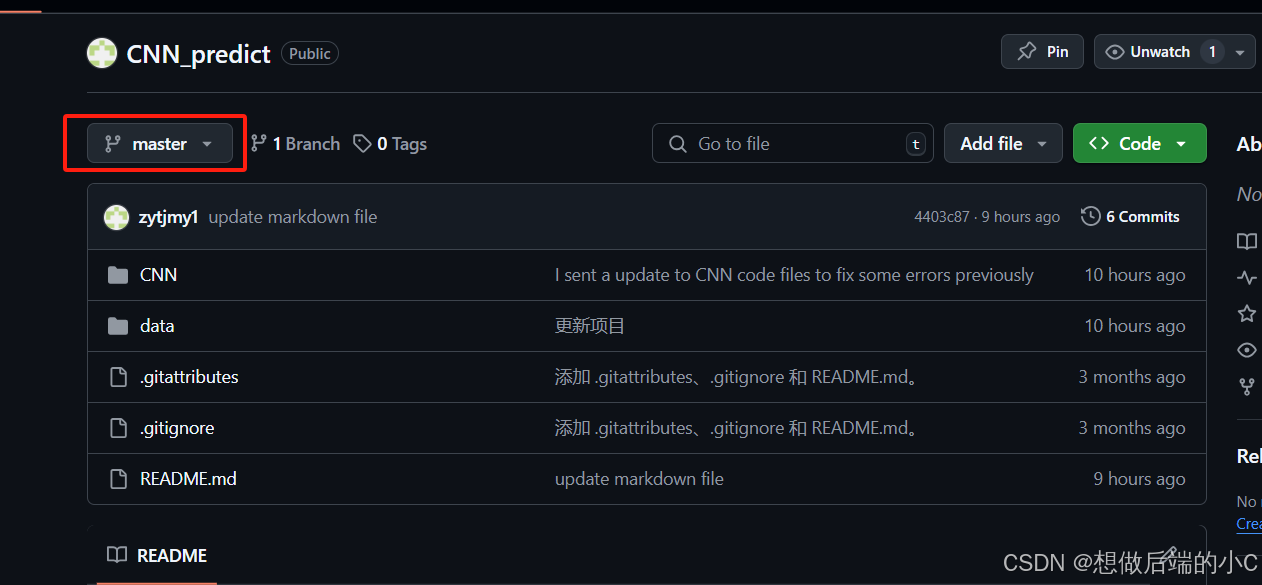This screenshot has height=585, width=1262.
Task: Click the file icon for README.md
Action: click(118, 479)
